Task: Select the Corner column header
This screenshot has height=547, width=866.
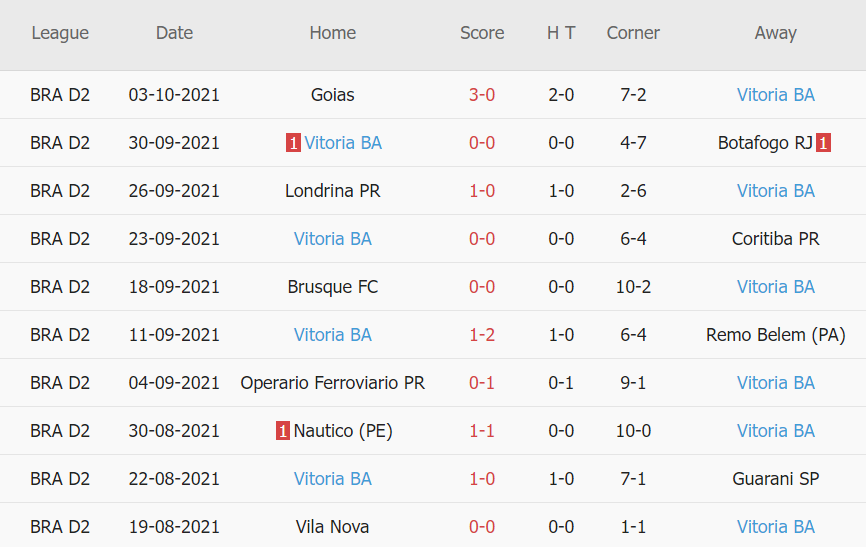Action: coord(633,33)
